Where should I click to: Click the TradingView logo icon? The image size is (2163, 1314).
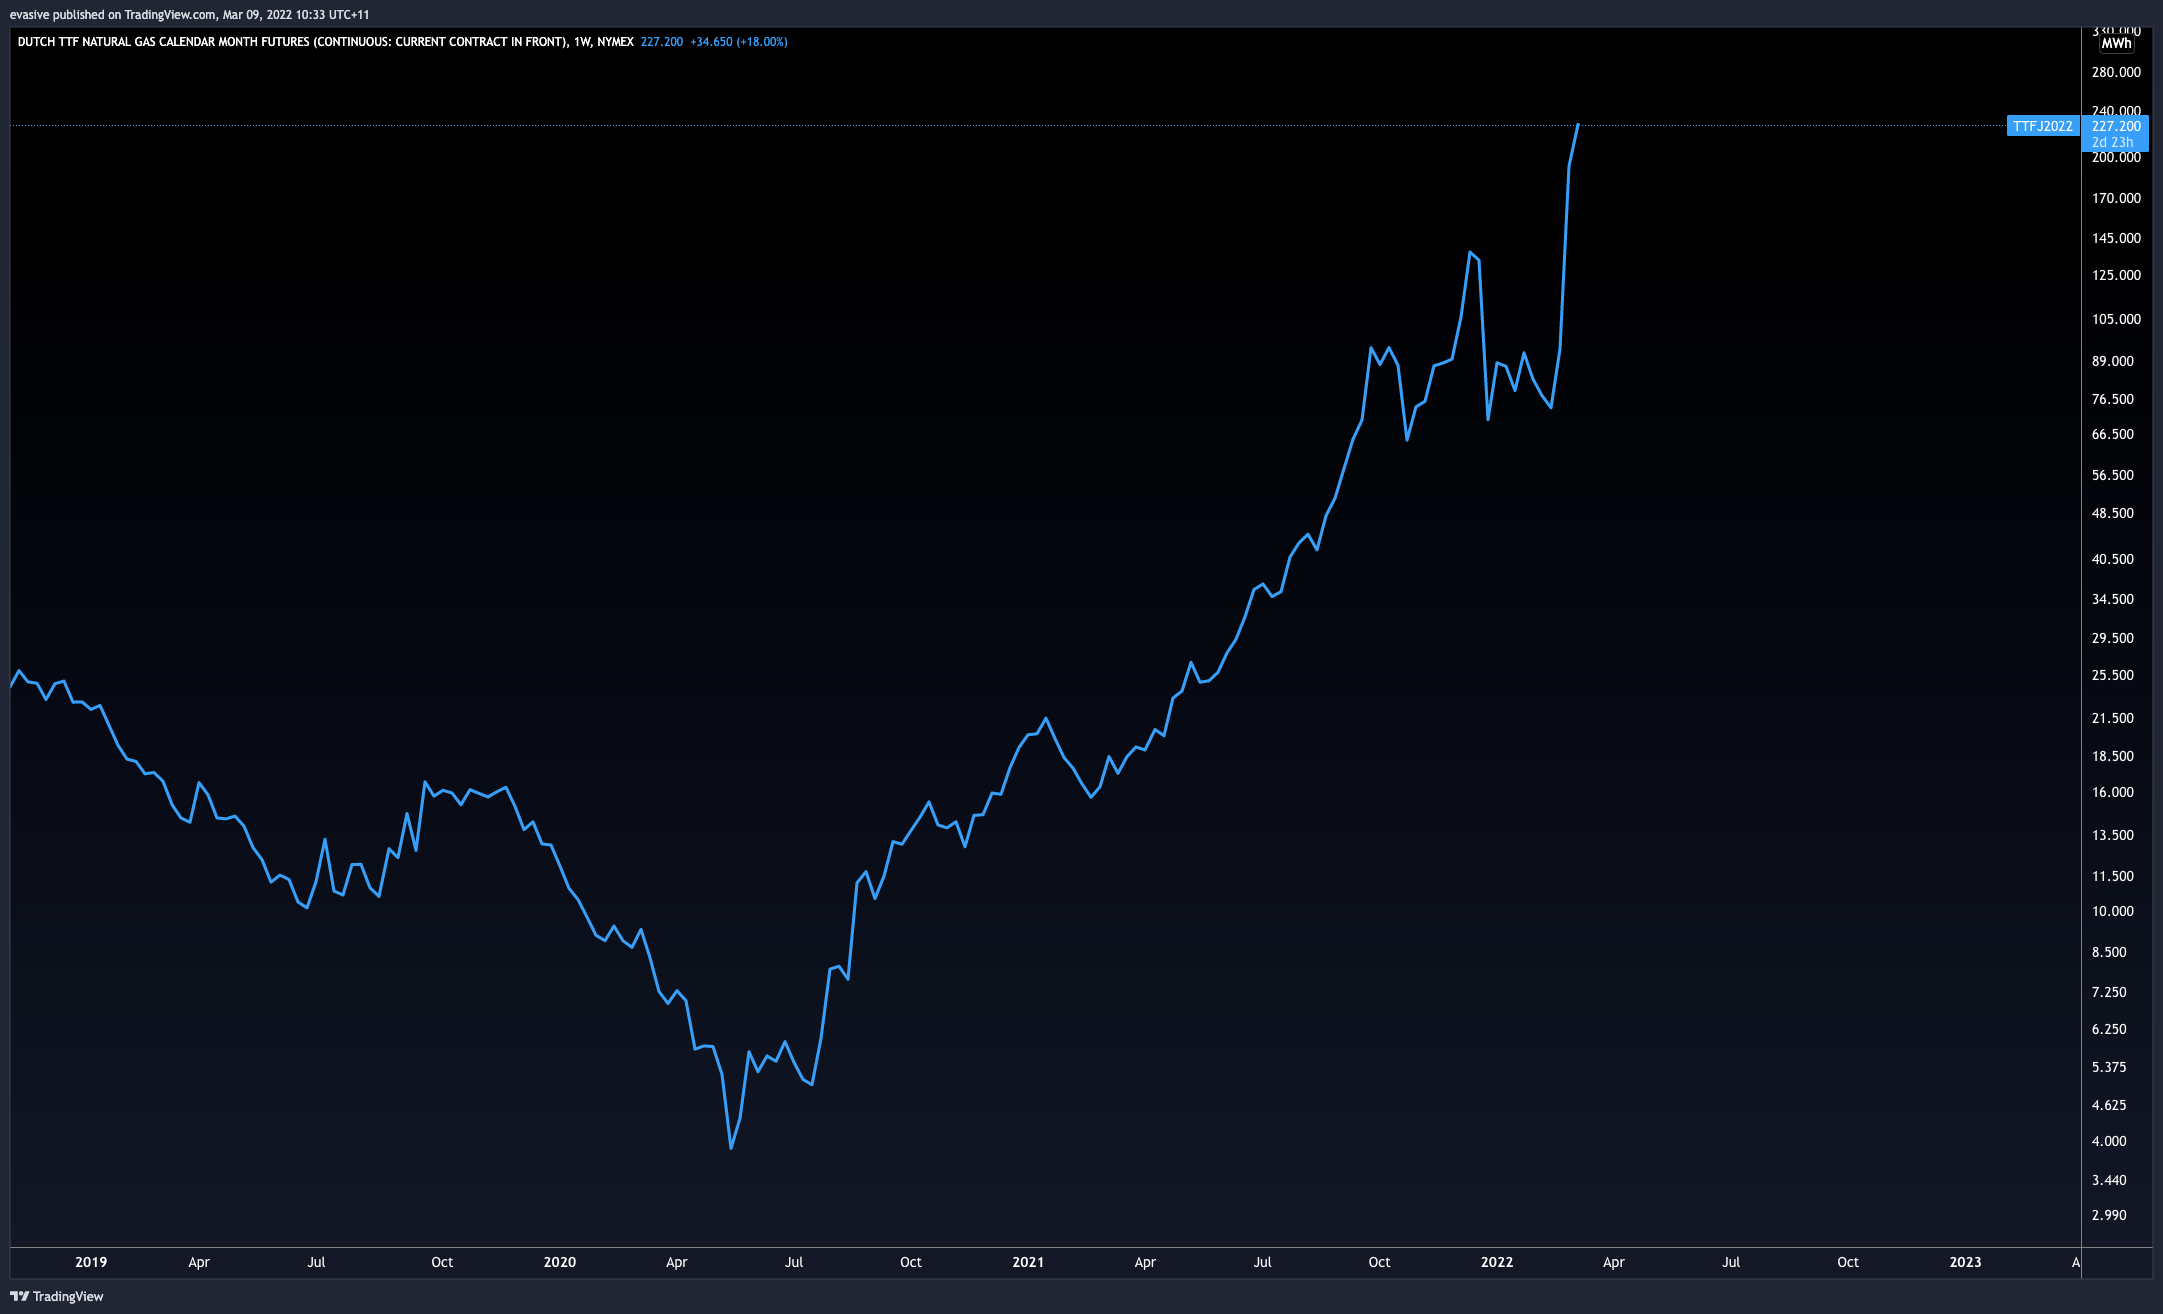[19, 1296]
